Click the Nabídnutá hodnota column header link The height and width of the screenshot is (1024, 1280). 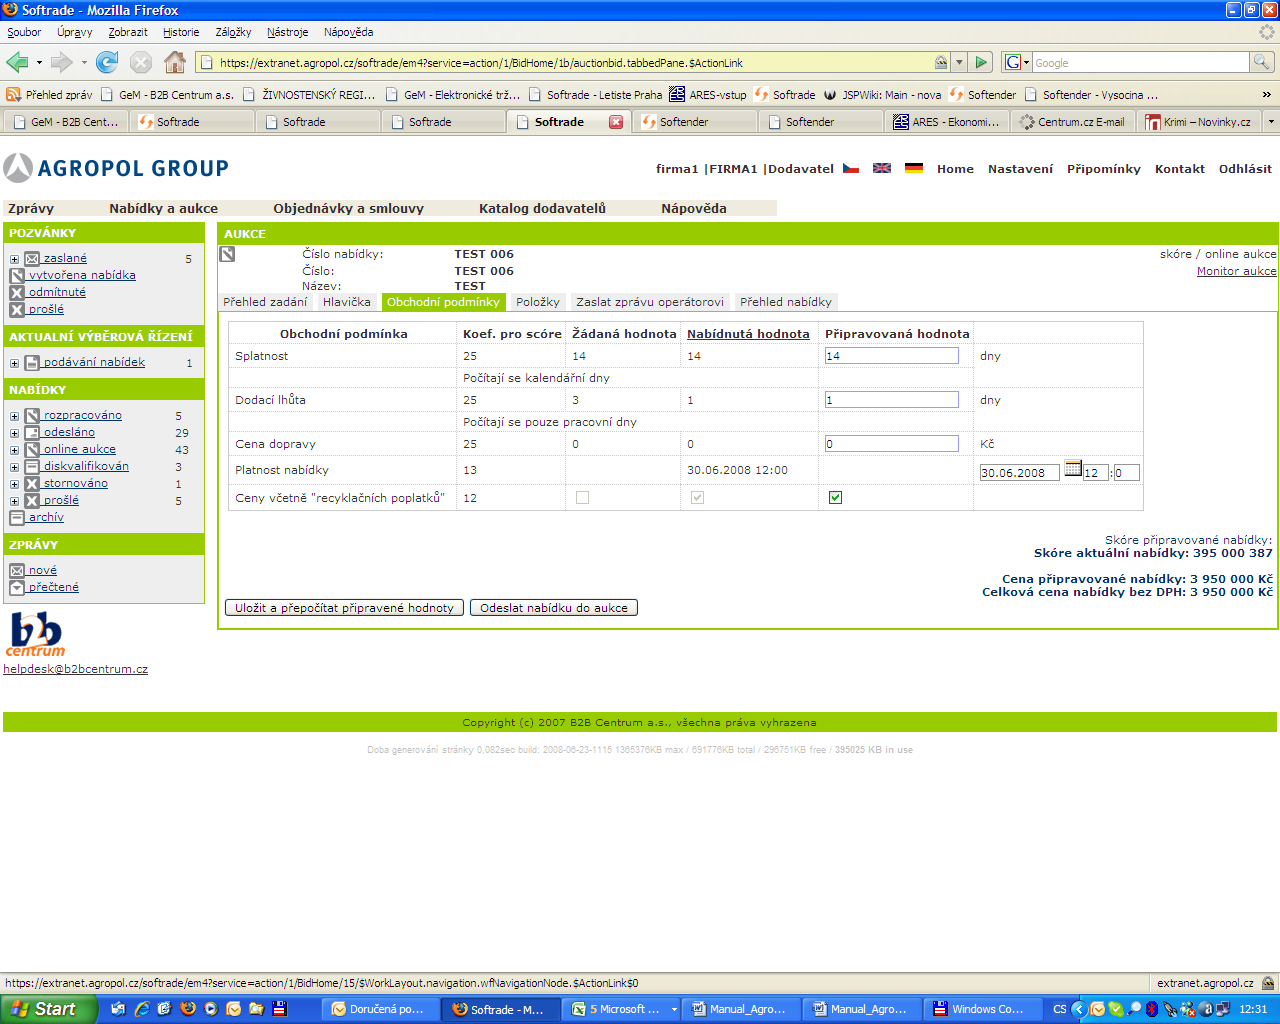(x=748, y=334)
